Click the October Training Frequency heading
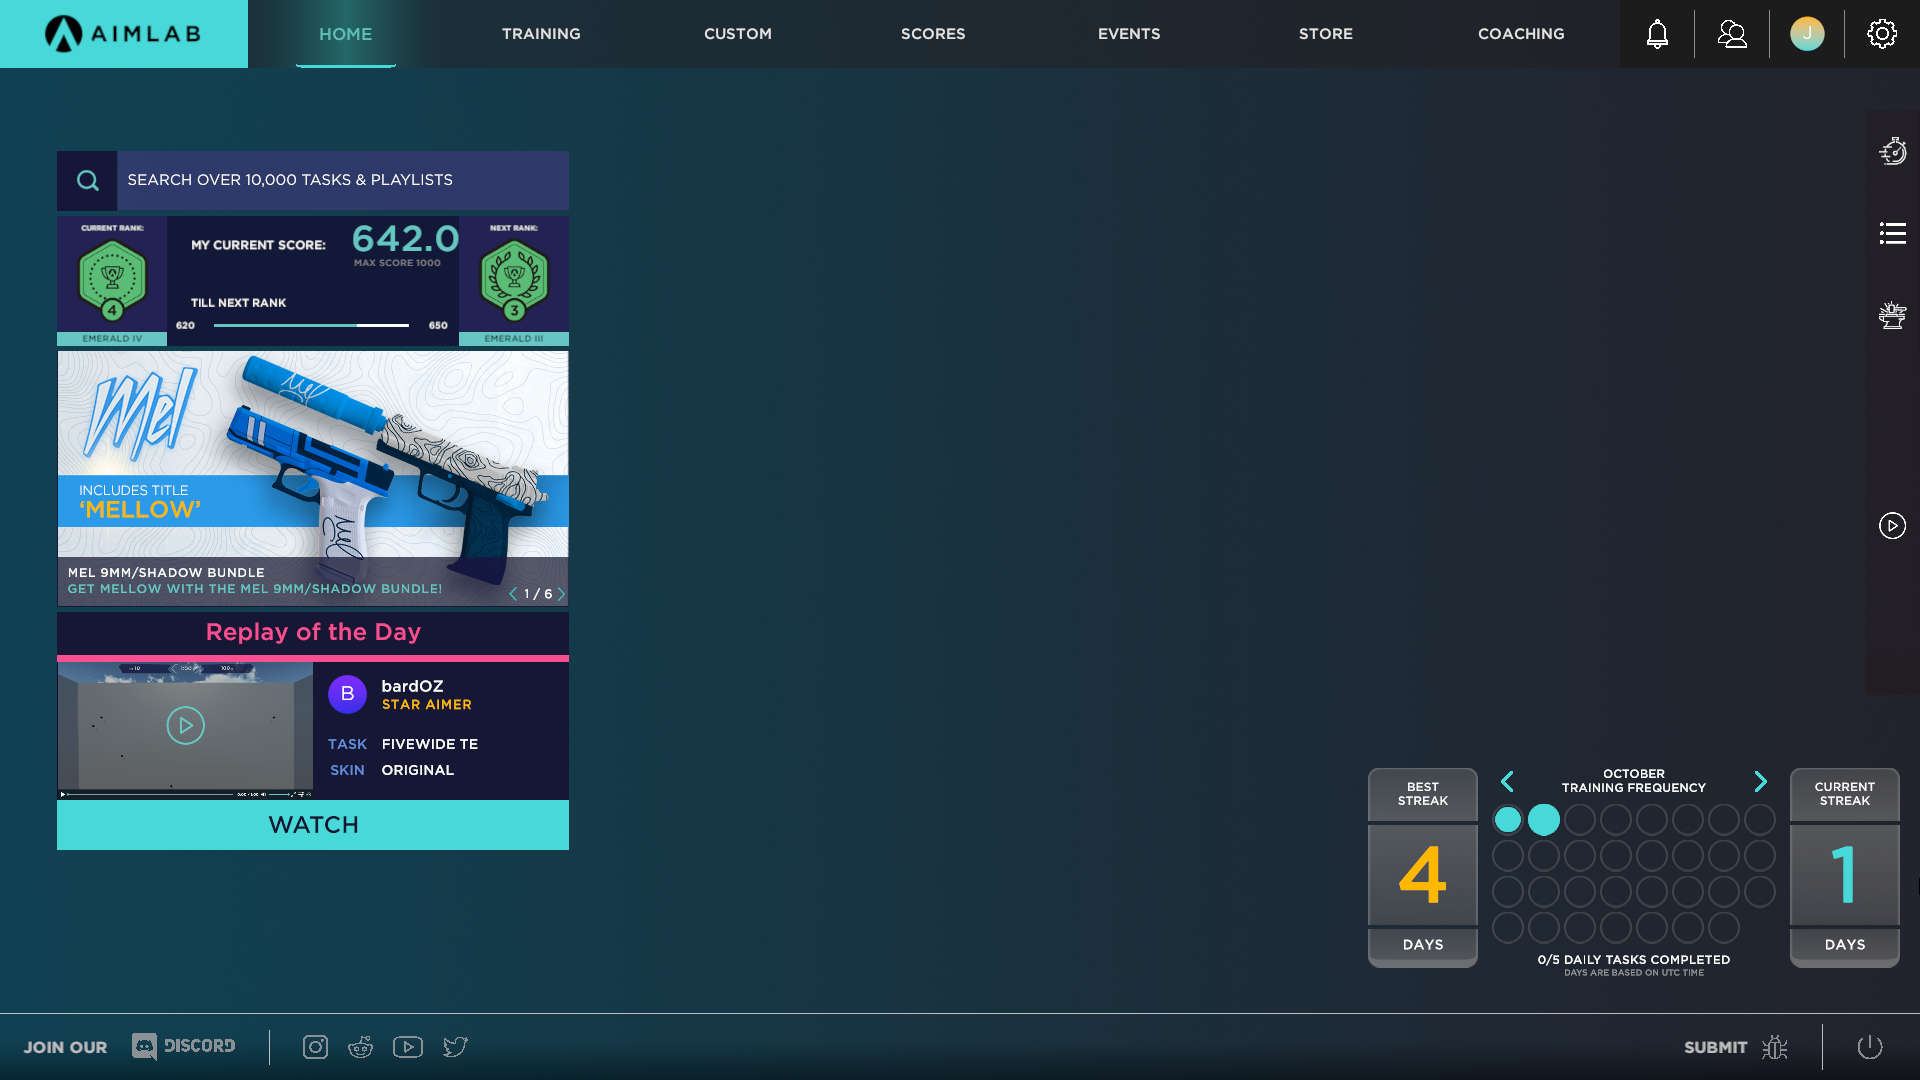This screenshot has height=1080, width=1920. 1634,781
